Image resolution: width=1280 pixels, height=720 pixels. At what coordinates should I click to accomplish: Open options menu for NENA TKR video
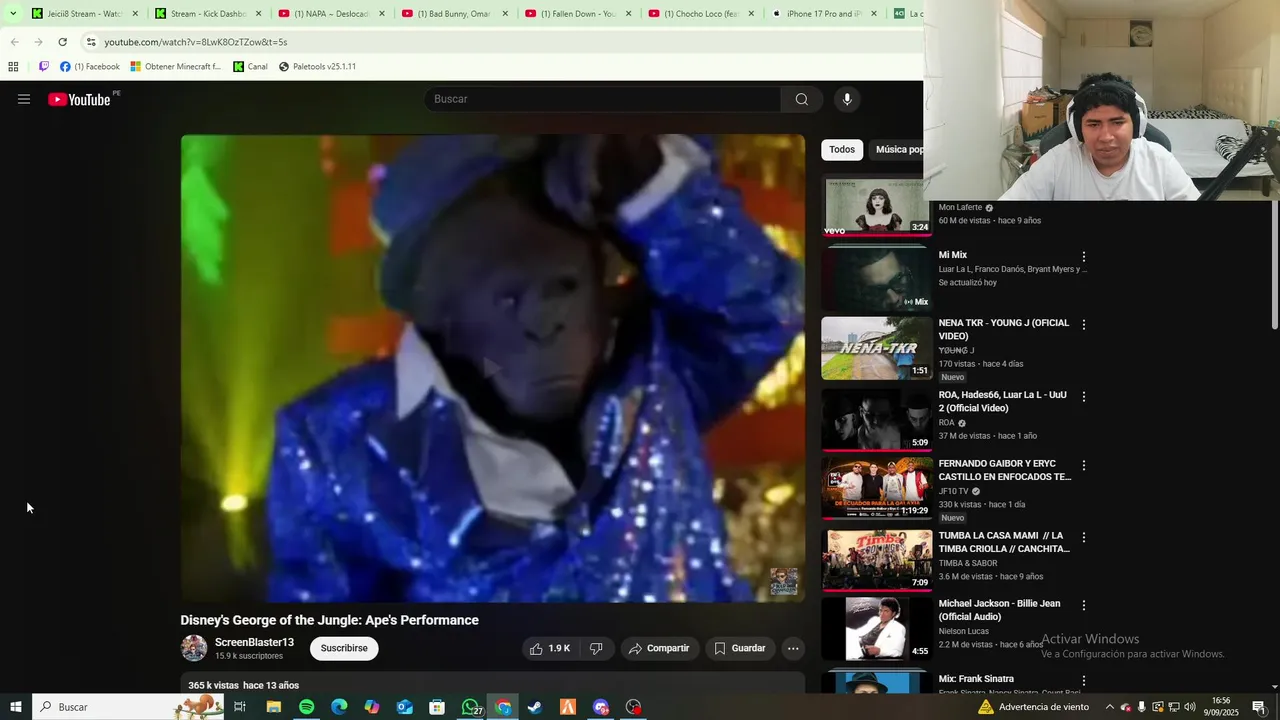[x=1083, y=325]
